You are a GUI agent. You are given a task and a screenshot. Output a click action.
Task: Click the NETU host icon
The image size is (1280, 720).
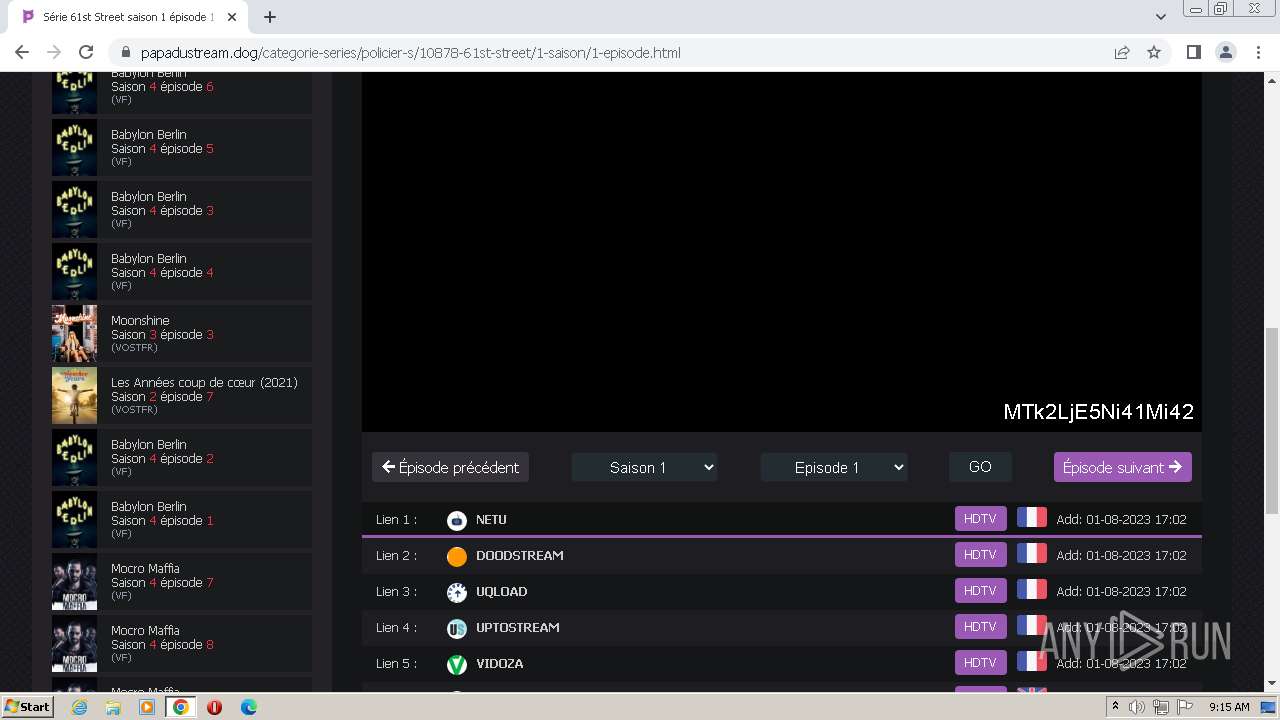[456, 520]
